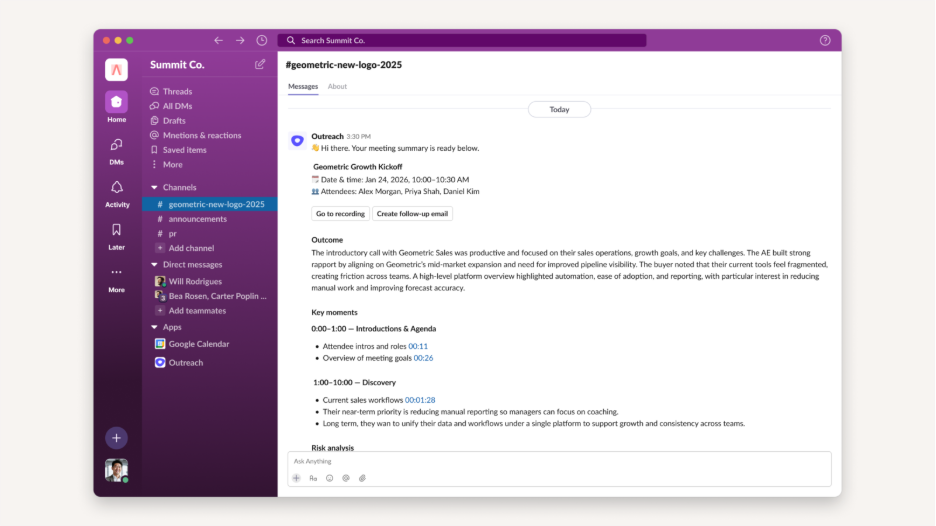936x526 pixels.
Task: Open the announcements channel
Action: pos(192,219)
